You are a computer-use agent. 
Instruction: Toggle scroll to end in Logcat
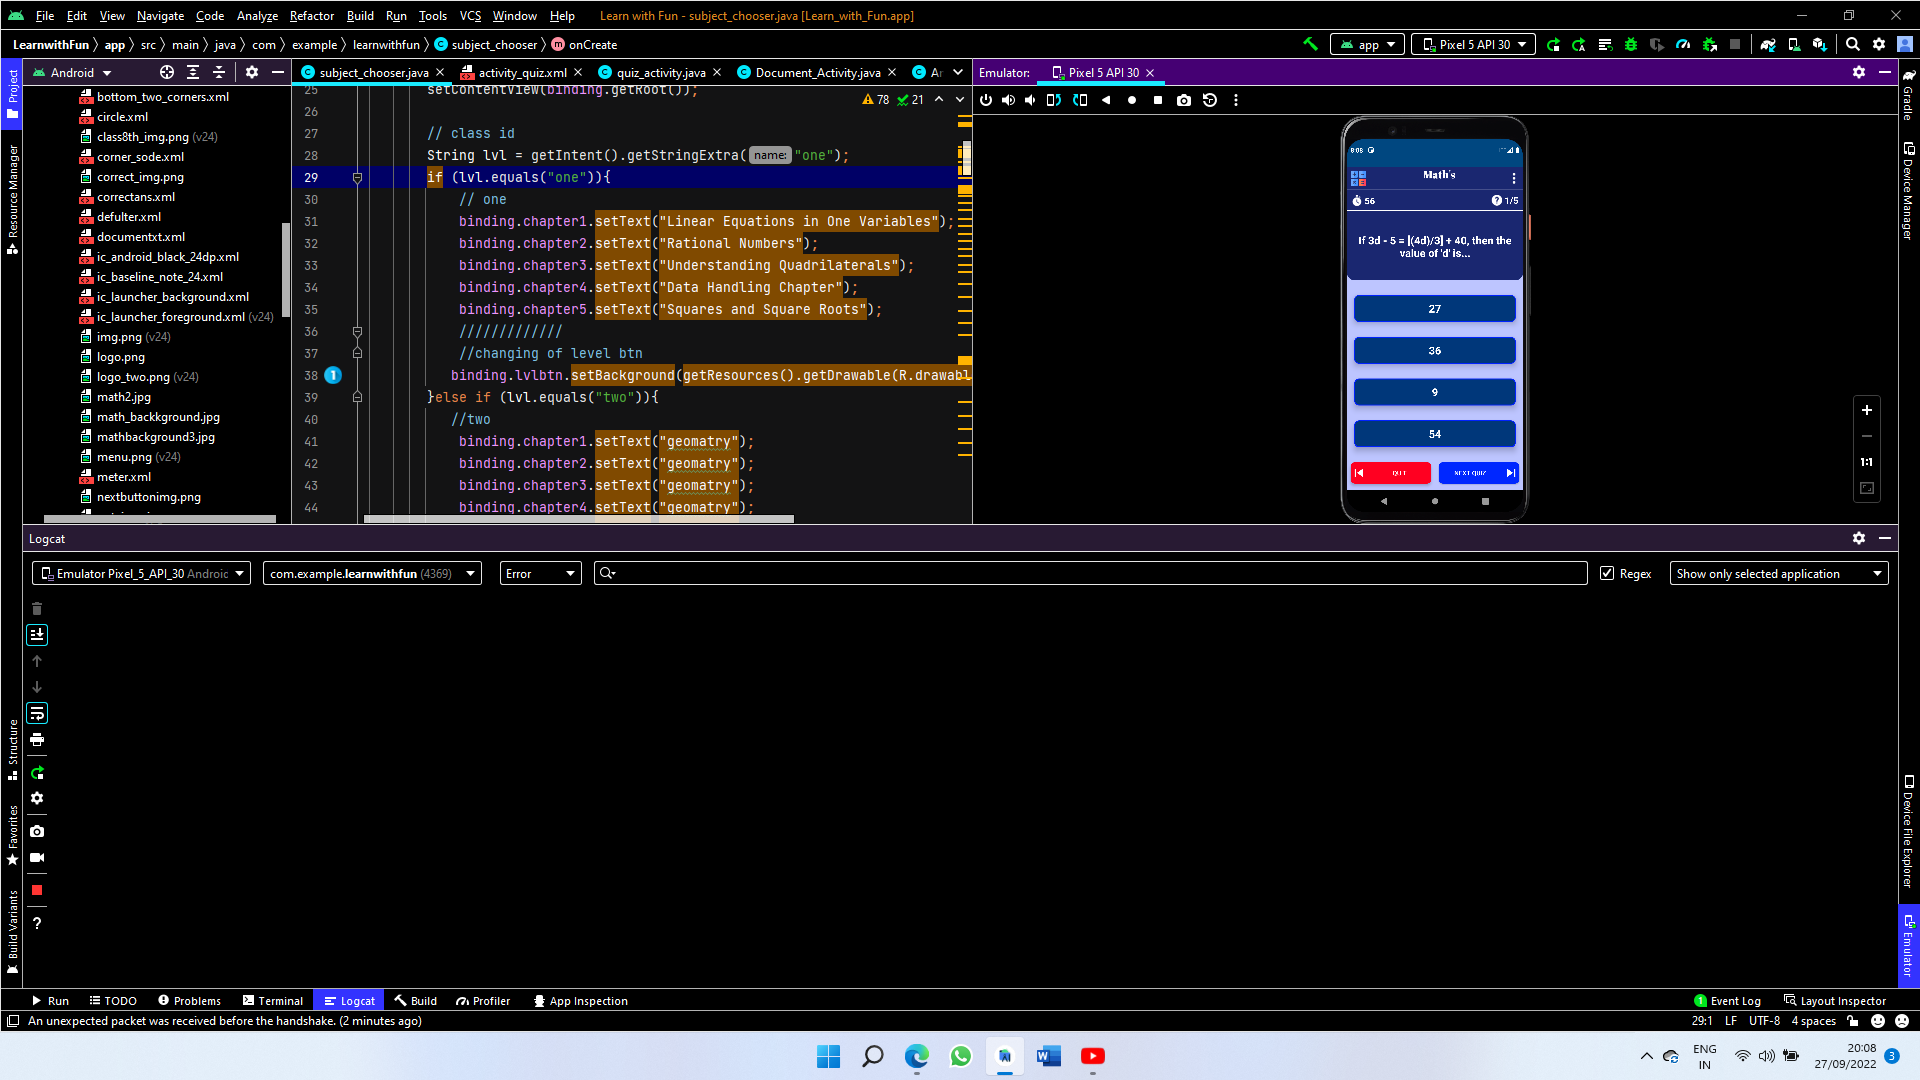click(37, 634)
